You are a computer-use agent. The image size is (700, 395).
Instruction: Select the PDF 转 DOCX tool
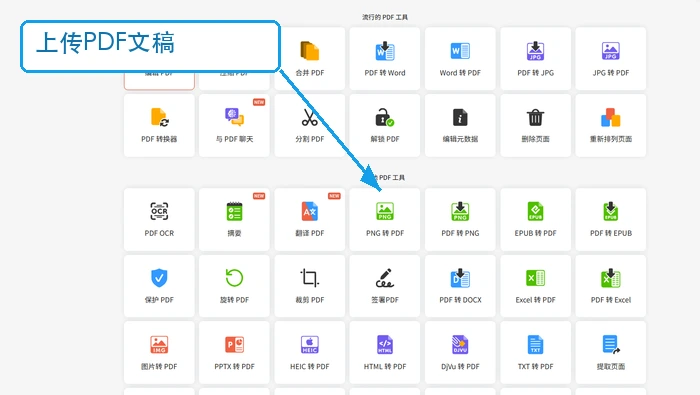(x=460, y=286)
